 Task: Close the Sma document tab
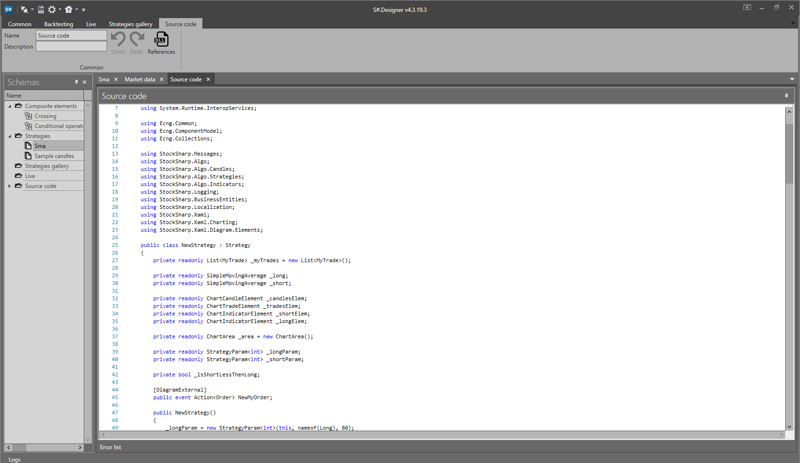click(116, 79)
